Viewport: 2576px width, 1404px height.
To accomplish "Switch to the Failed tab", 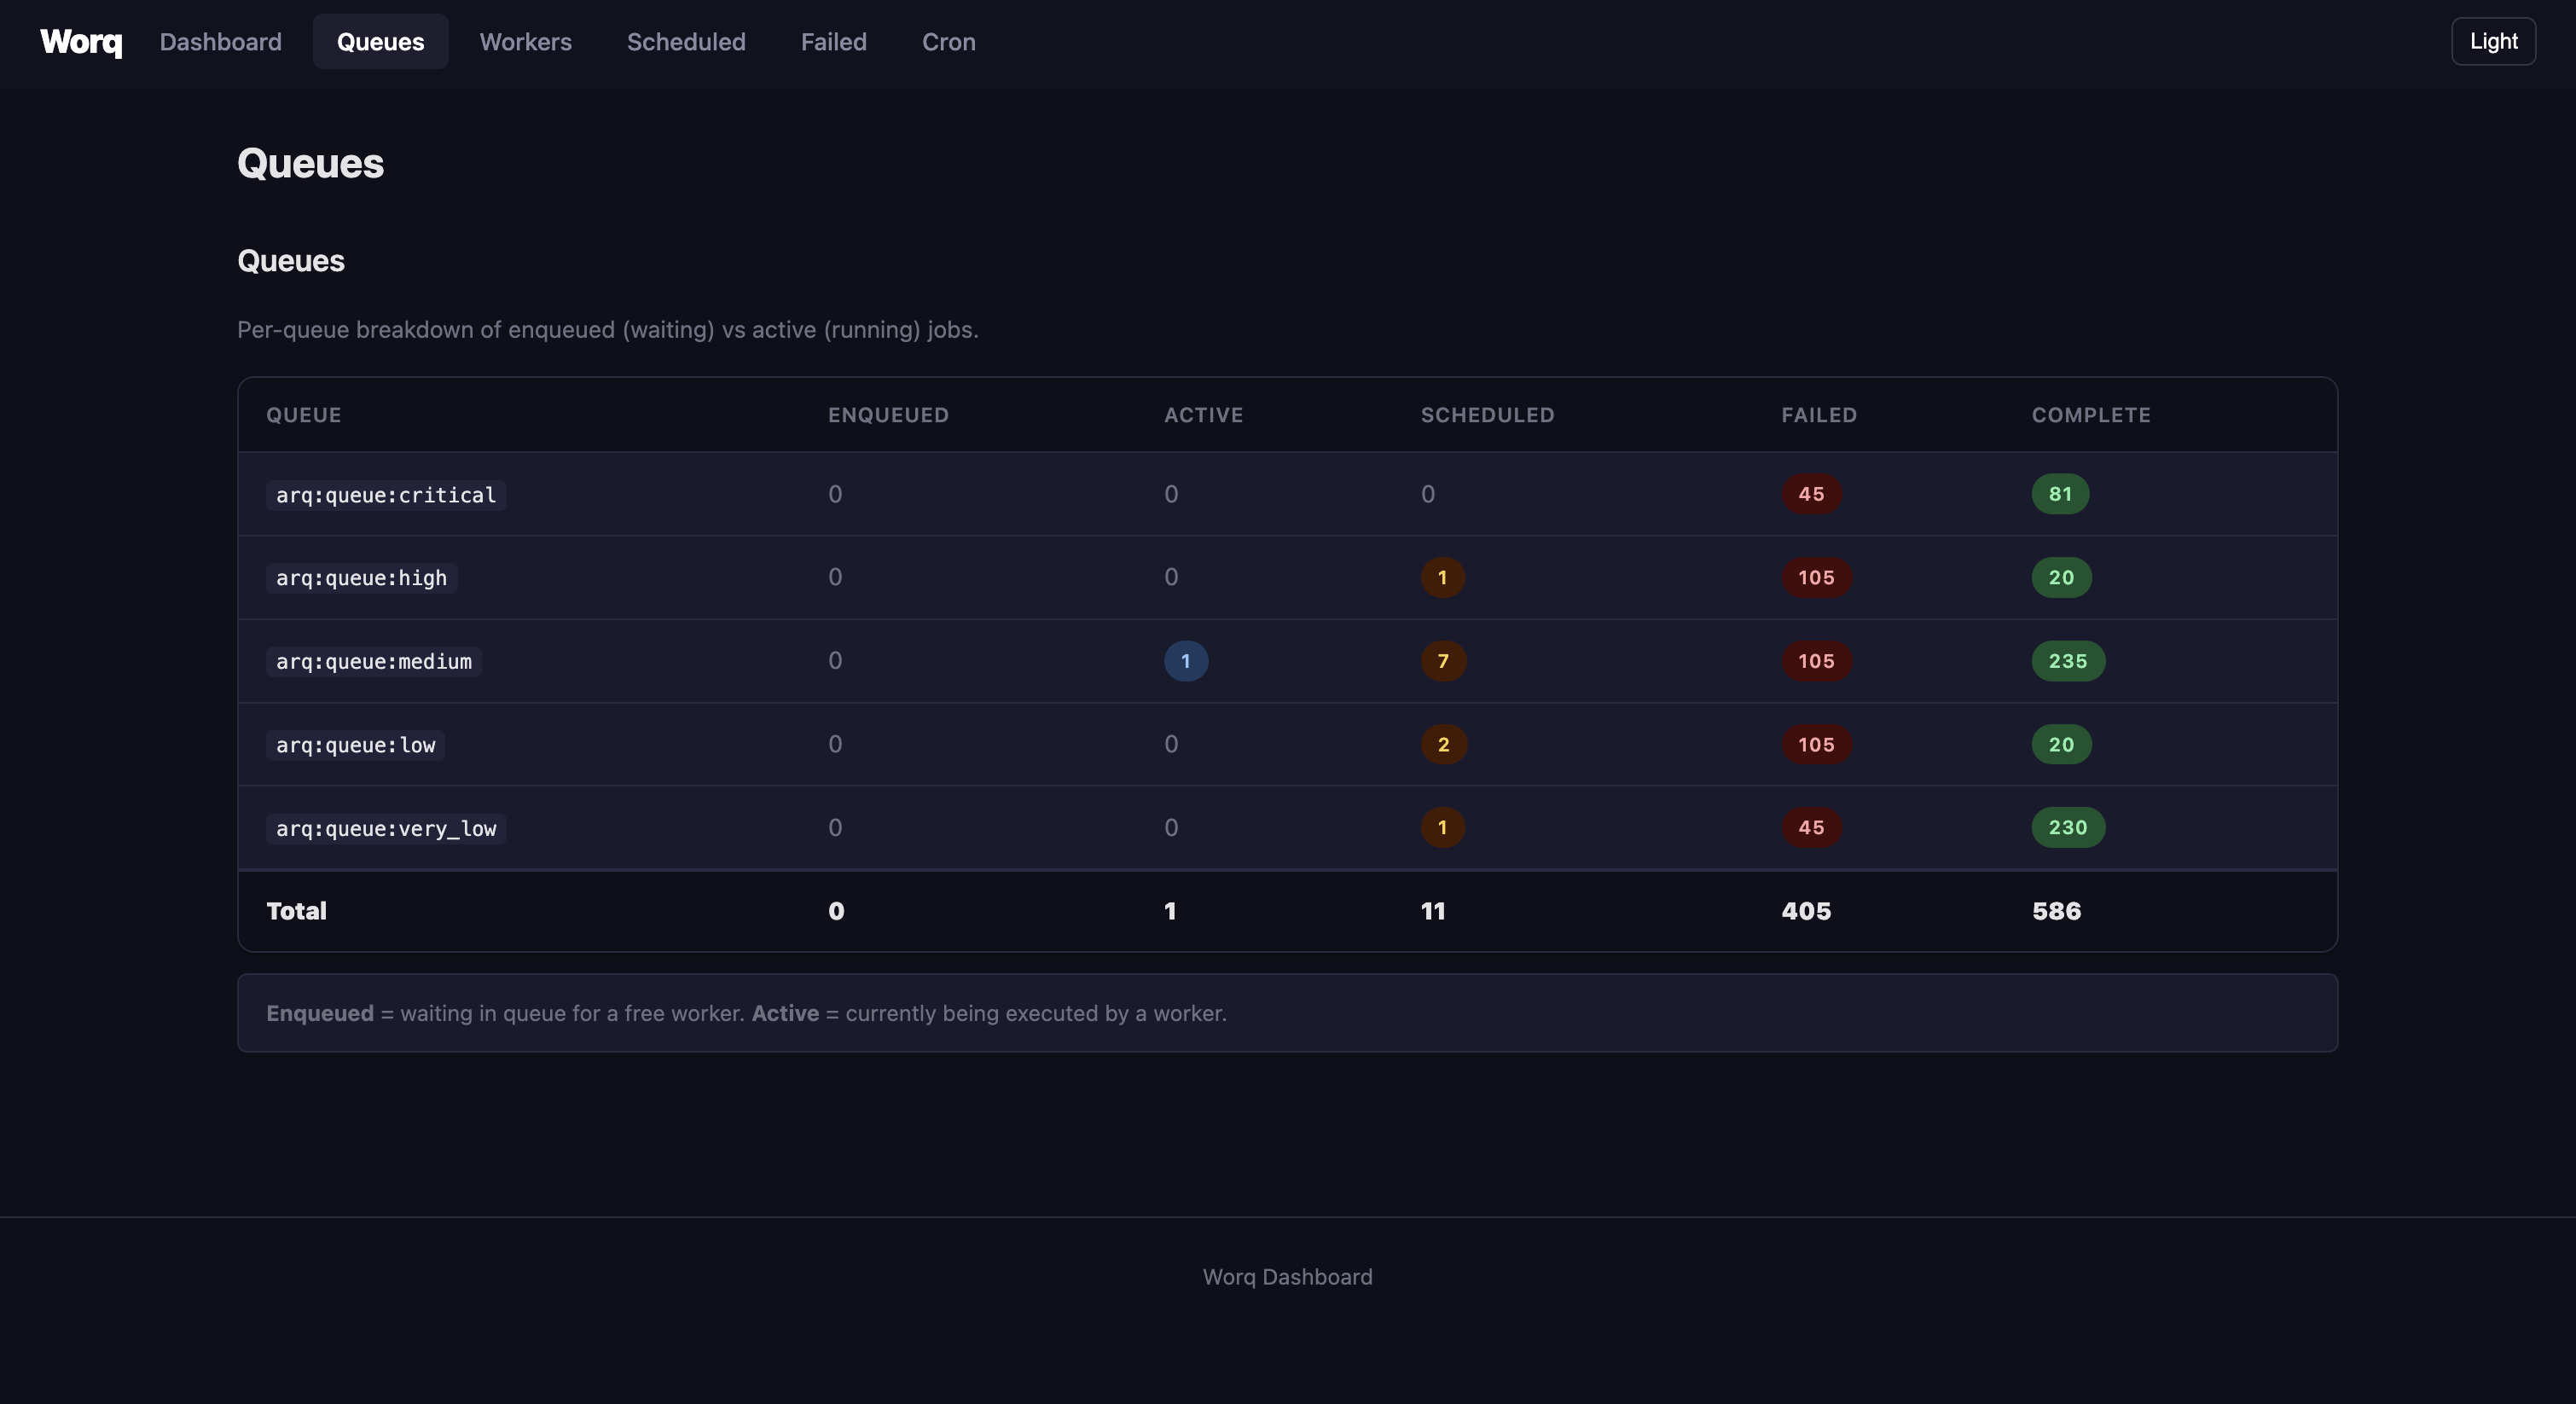I will click(x=834, y=42).
